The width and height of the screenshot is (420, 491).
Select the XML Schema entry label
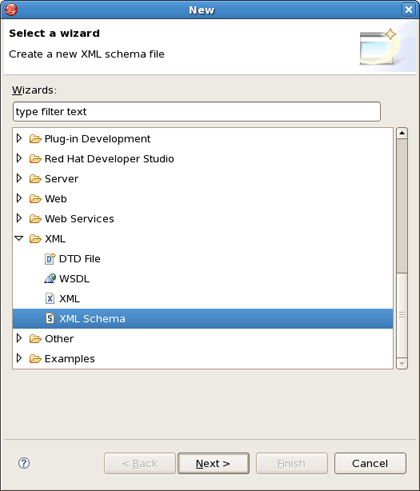pyautogui.click(x=92, y=319)
